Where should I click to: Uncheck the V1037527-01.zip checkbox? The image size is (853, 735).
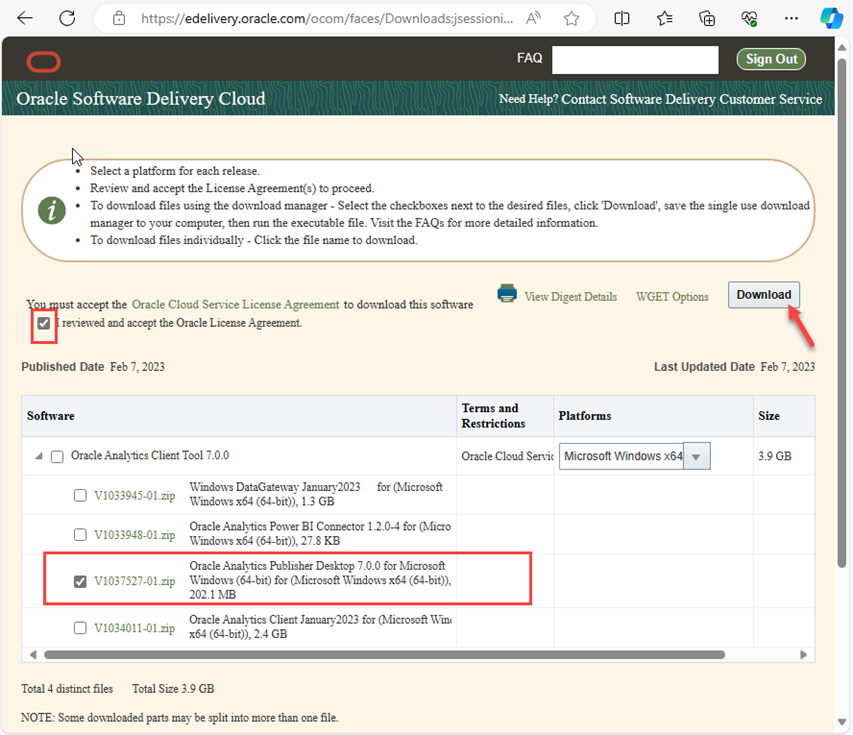tap(80, 581)
